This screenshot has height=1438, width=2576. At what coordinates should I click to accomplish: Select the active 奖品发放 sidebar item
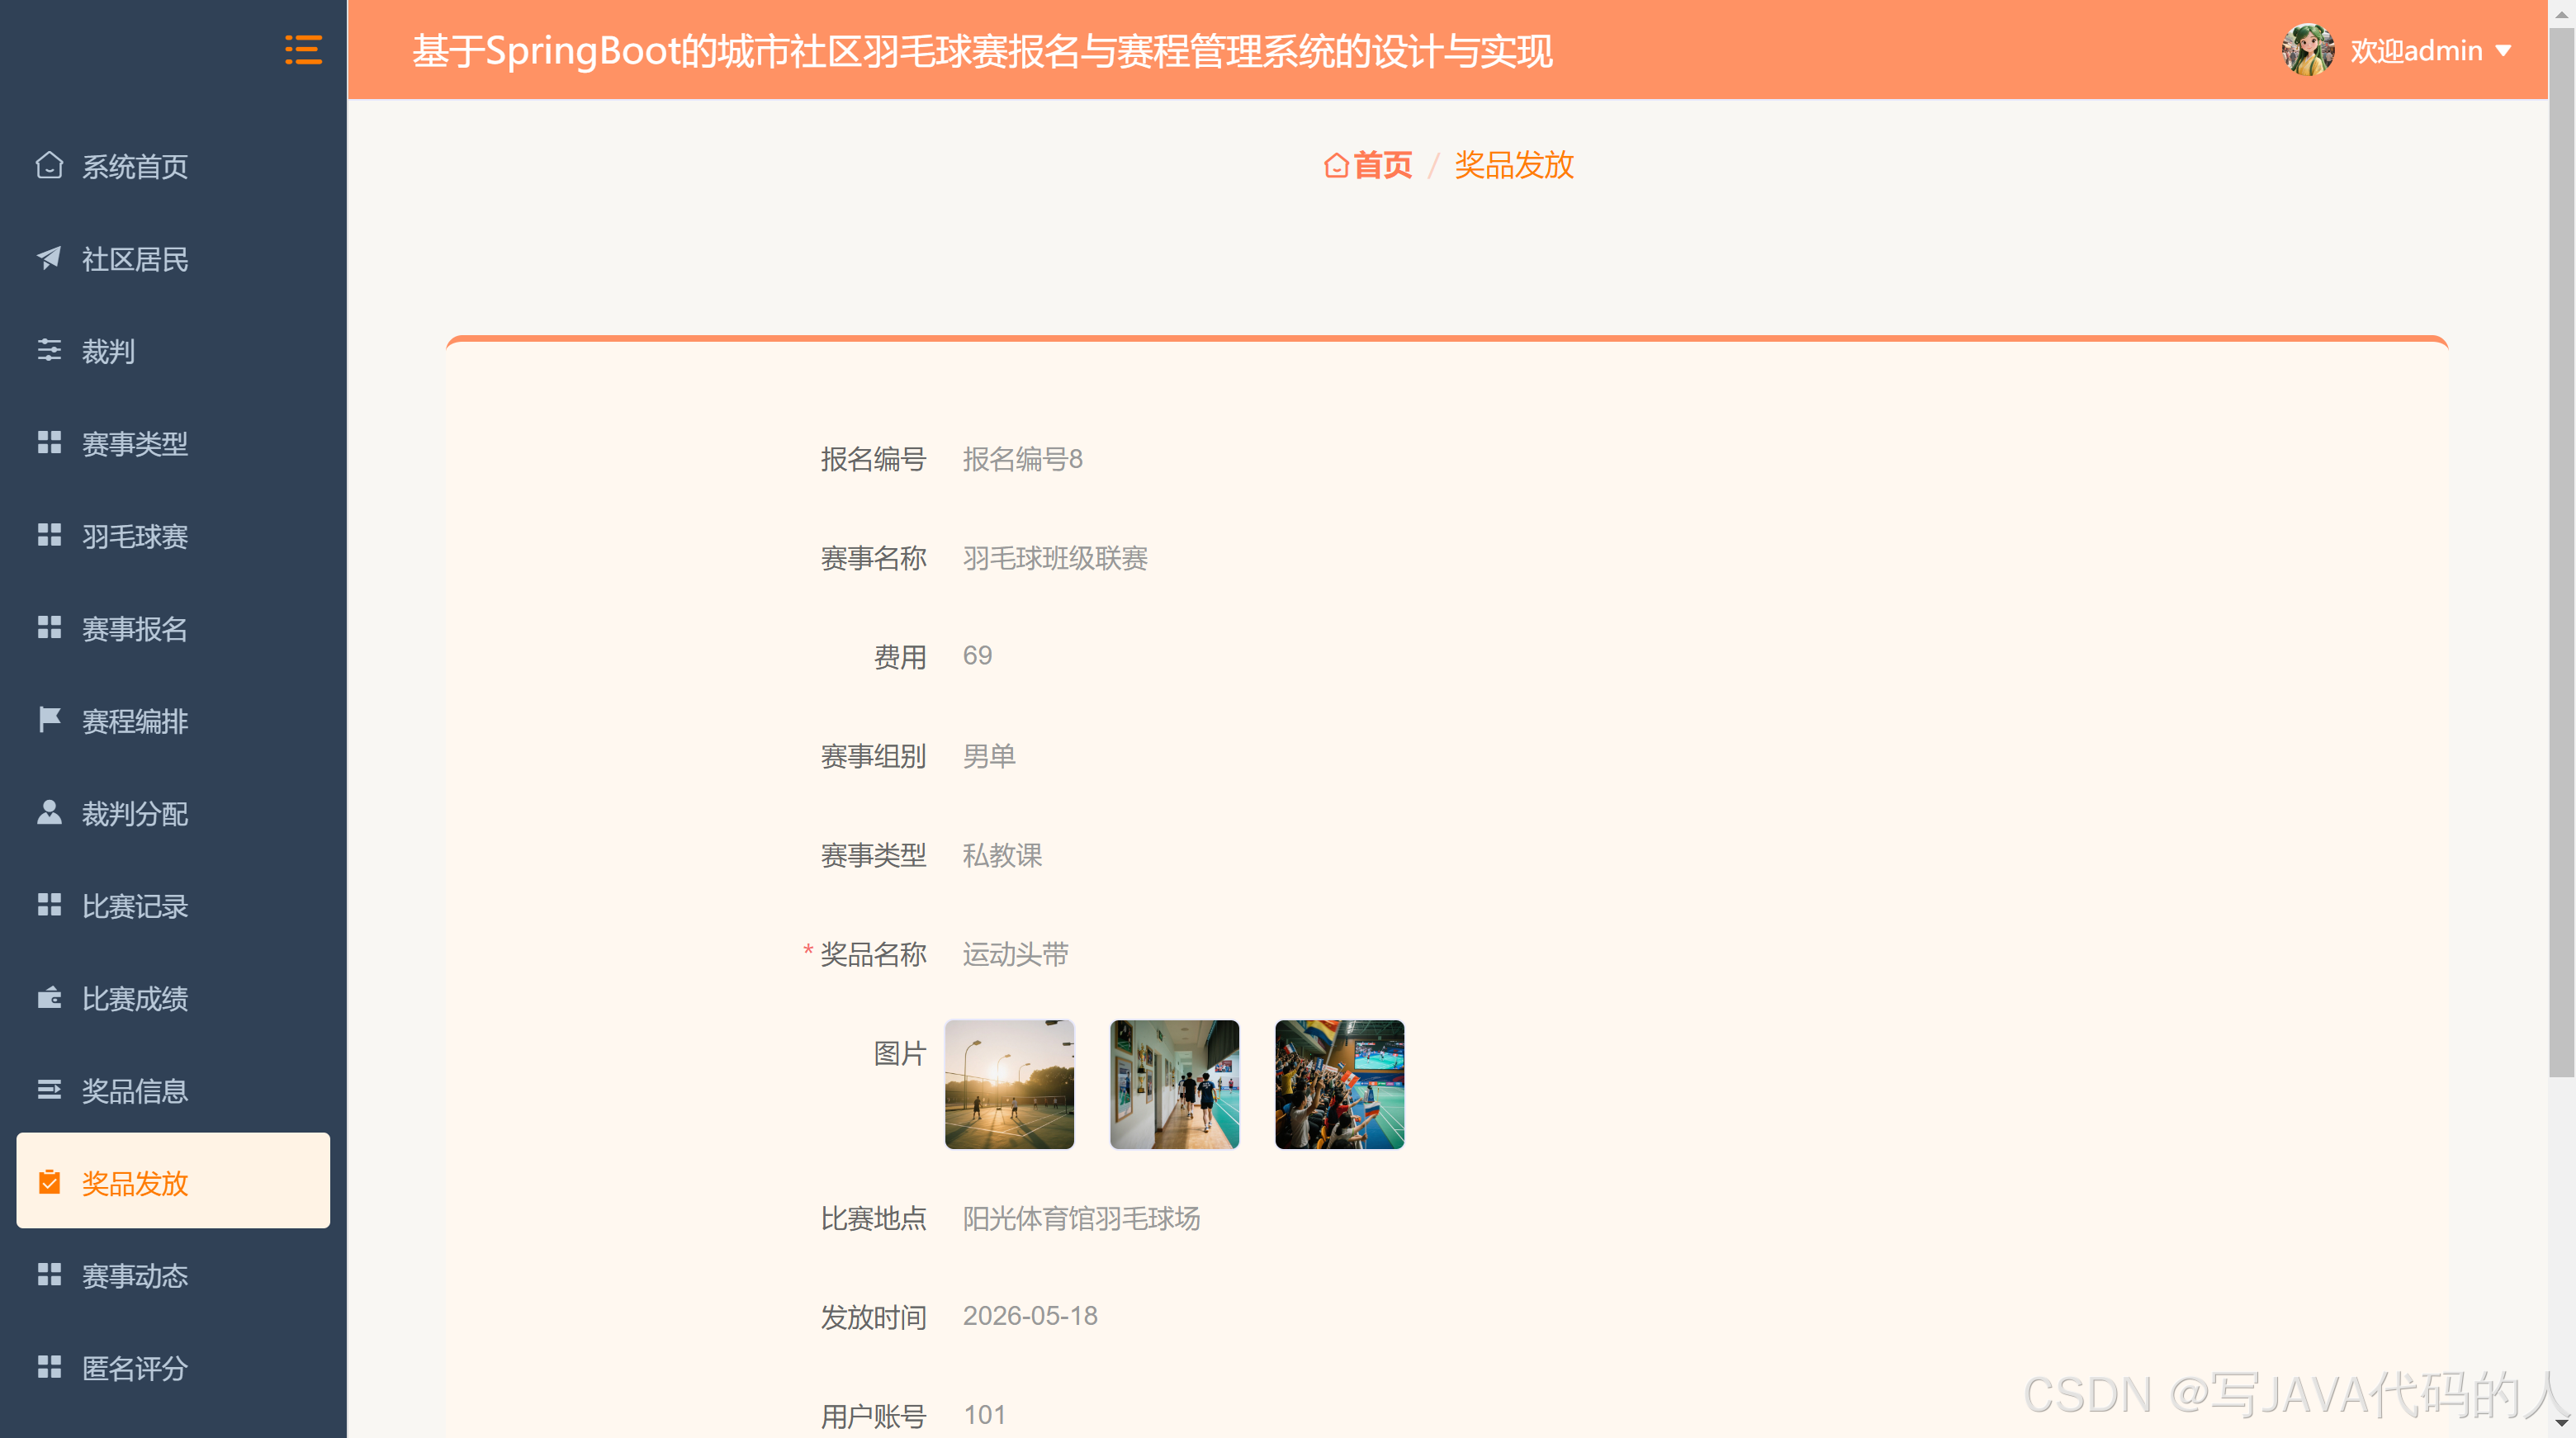click(173, 1181)
